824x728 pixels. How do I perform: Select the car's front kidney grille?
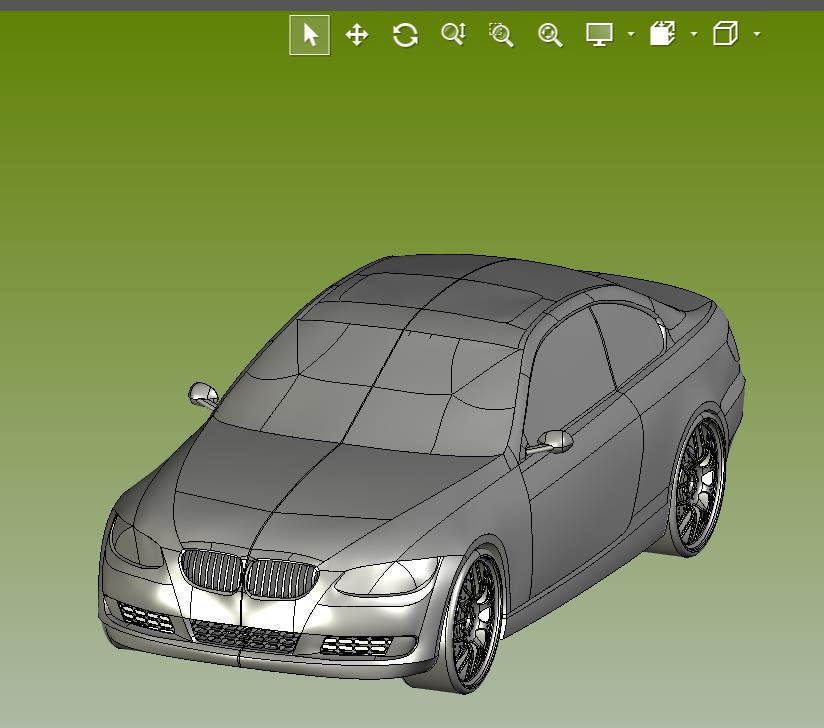(x=250, y=573)
